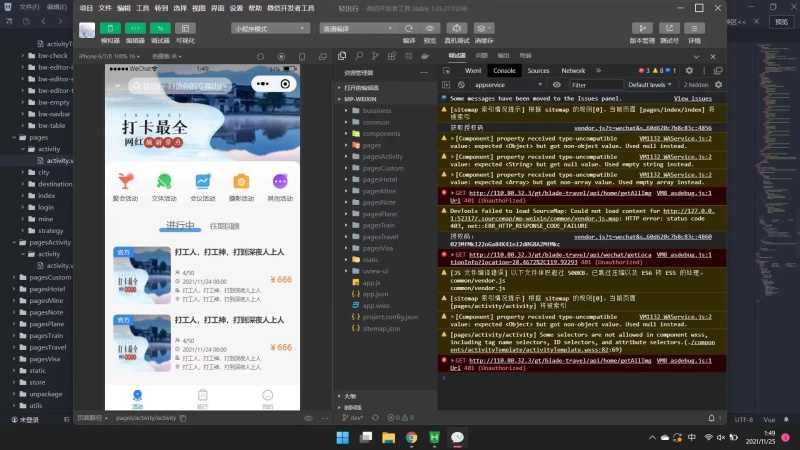
Task: Open the 小程序模式 mode dropdown
Action: click(271, 29)
